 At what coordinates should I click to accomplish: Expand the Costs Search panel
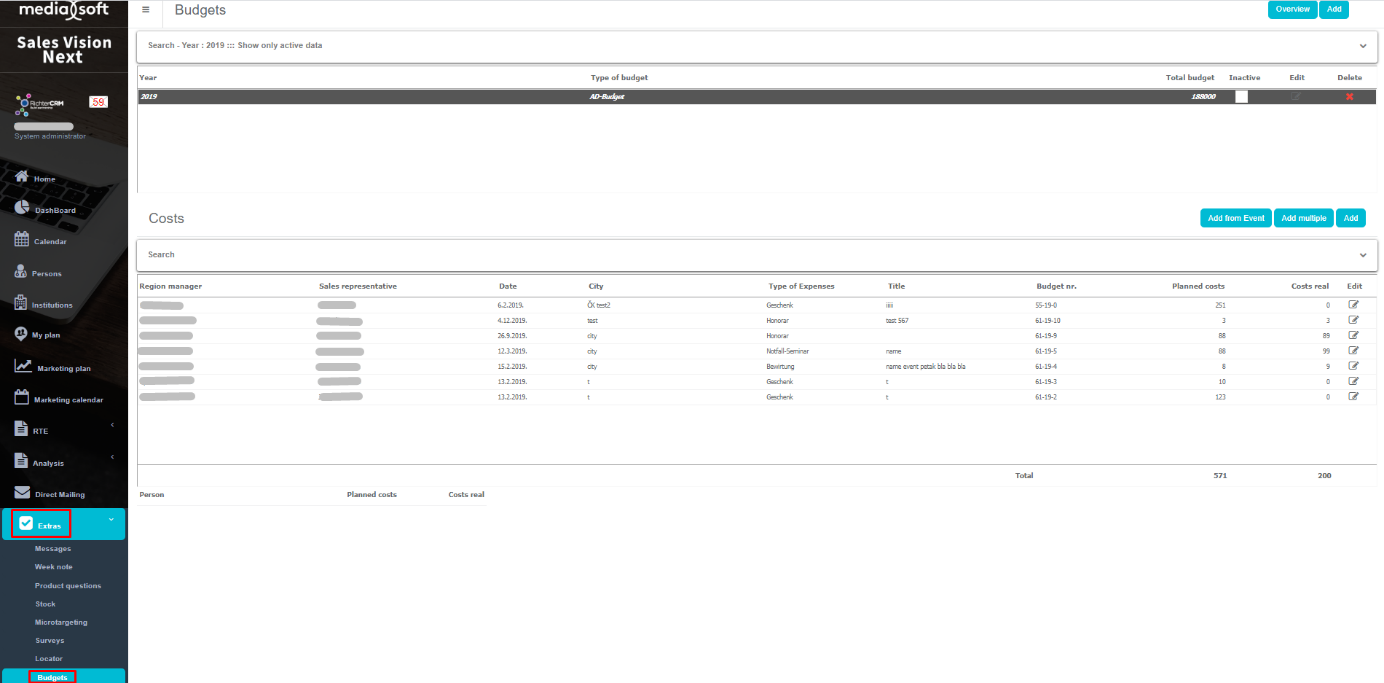(1362, 255)
